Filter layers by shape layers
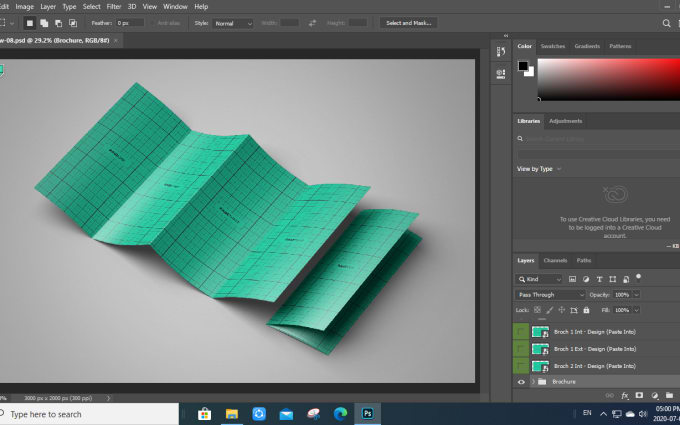Viewport: 680px width, 425px height. pos(612,279)
